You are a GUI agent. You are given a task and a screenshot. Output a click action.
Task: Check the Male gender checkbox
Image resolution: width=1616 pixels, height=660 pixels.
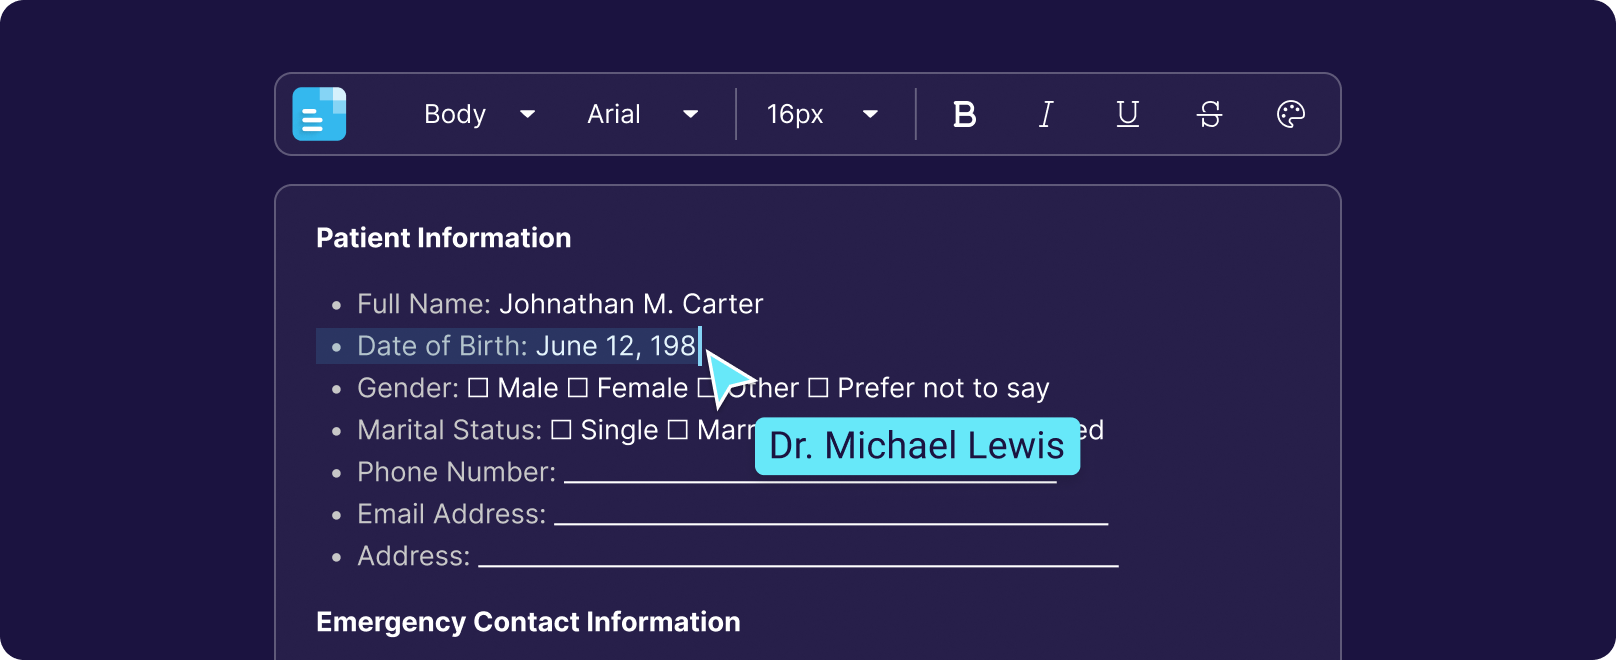click(x=479, y=388)
